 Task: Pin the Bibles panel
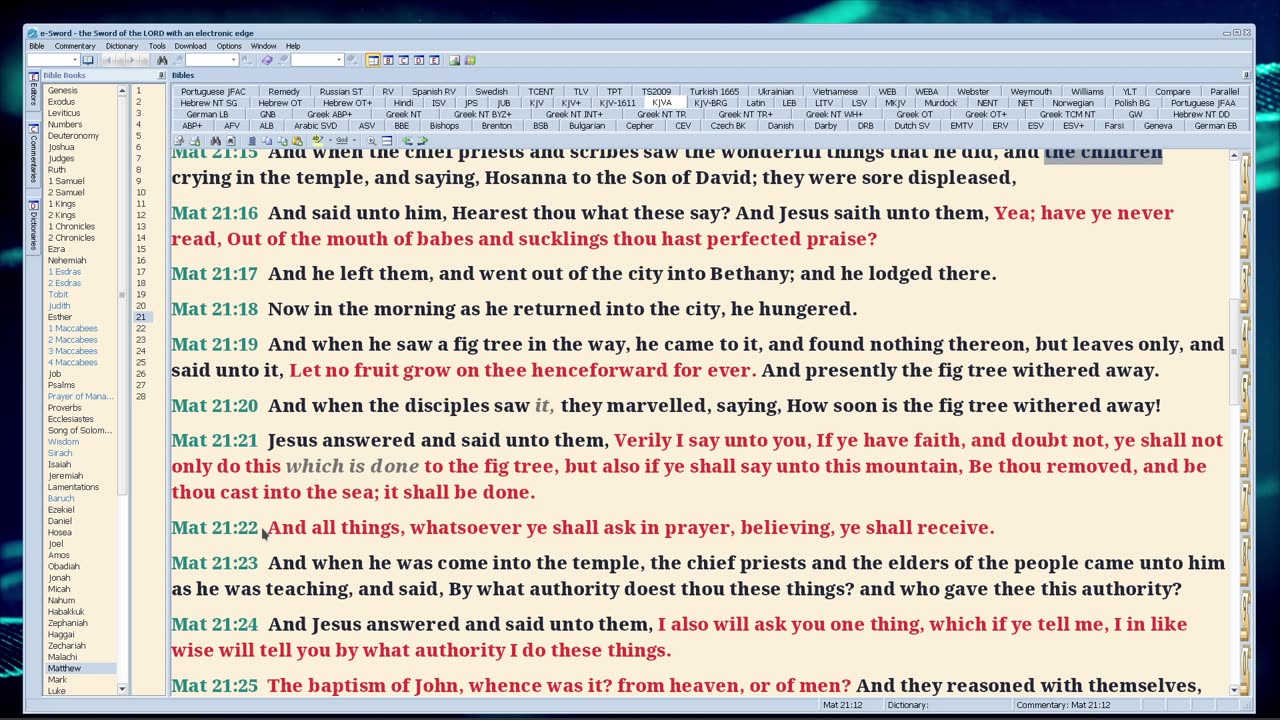(x=1246, y=75)
